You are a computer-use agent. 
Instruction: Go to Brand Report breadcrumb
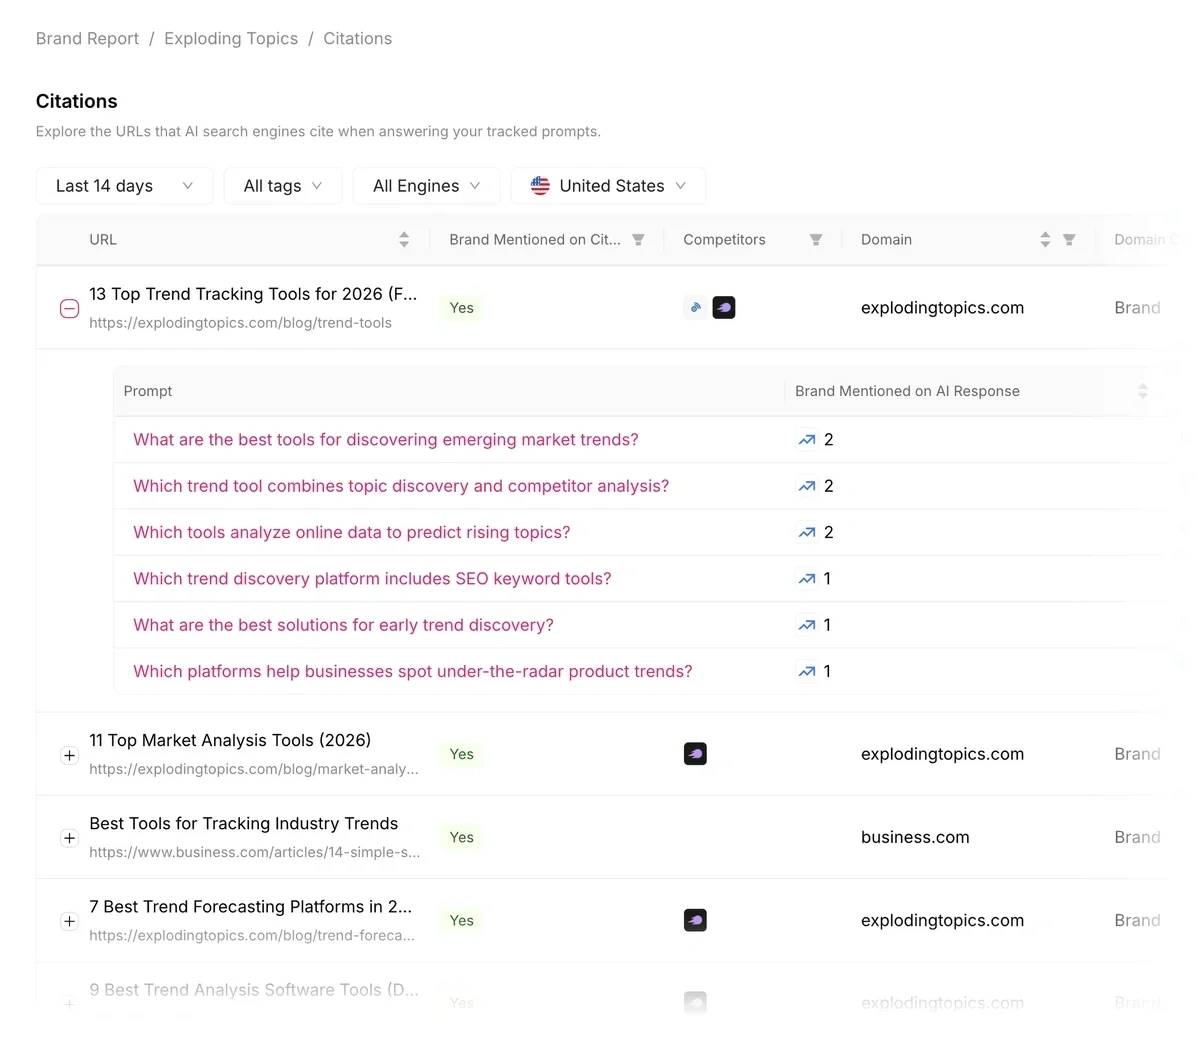click(x=87, y=39)
